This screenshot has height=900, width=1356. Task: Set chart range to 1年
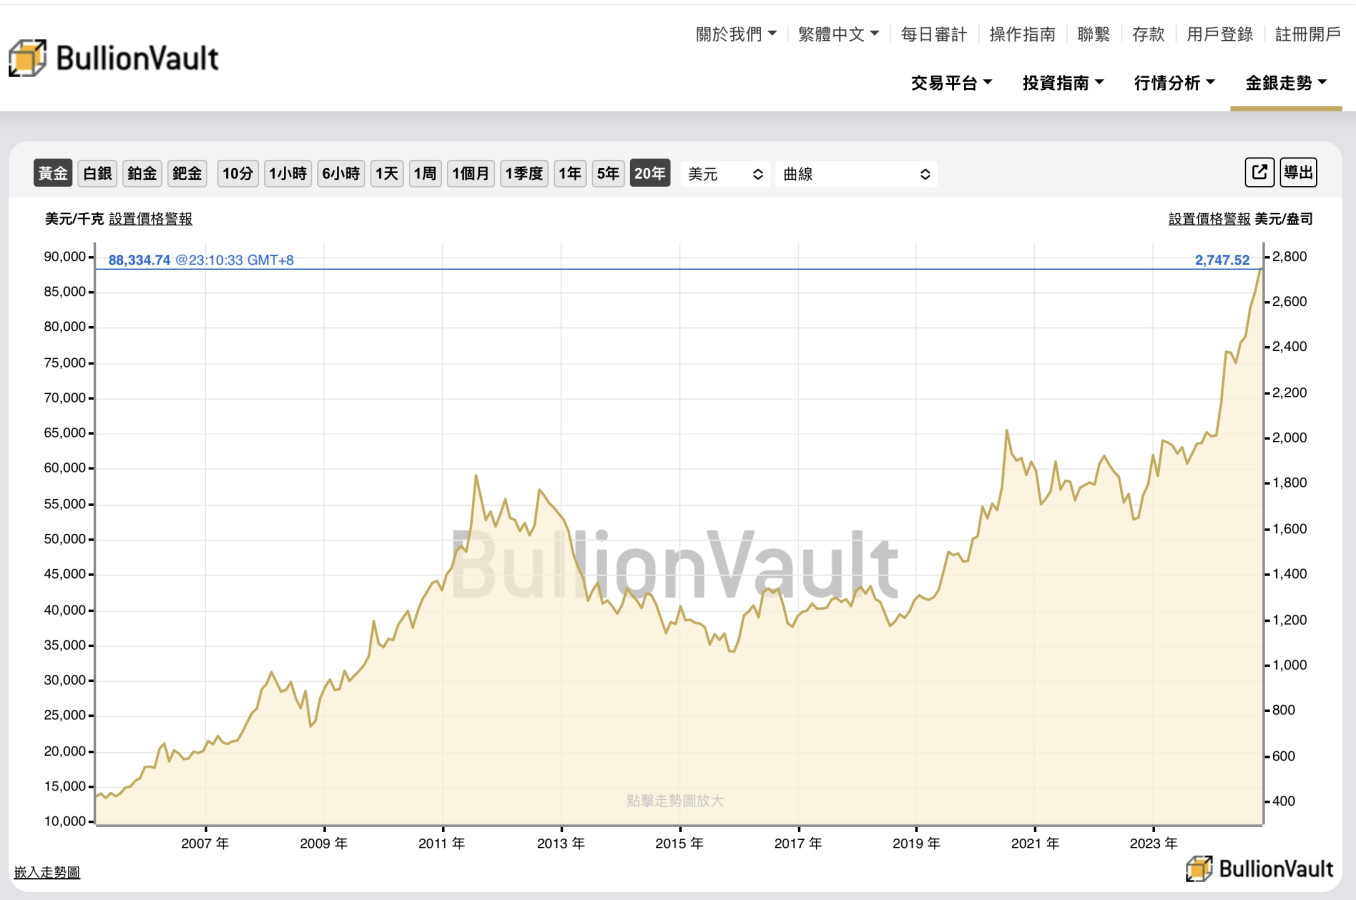click(x=570, y=173)
